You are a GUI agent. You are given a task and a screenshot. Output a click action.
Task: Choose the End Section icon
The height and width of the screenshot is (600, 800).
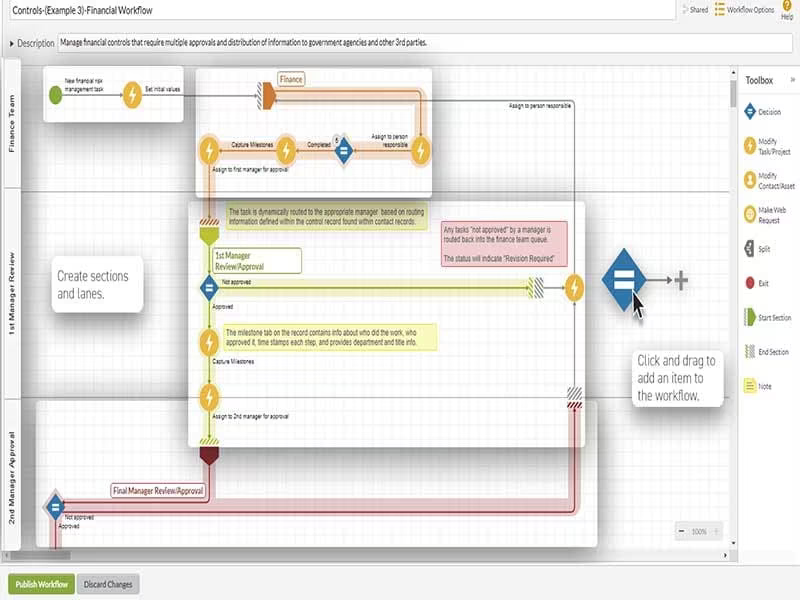[x=749, y=352]
